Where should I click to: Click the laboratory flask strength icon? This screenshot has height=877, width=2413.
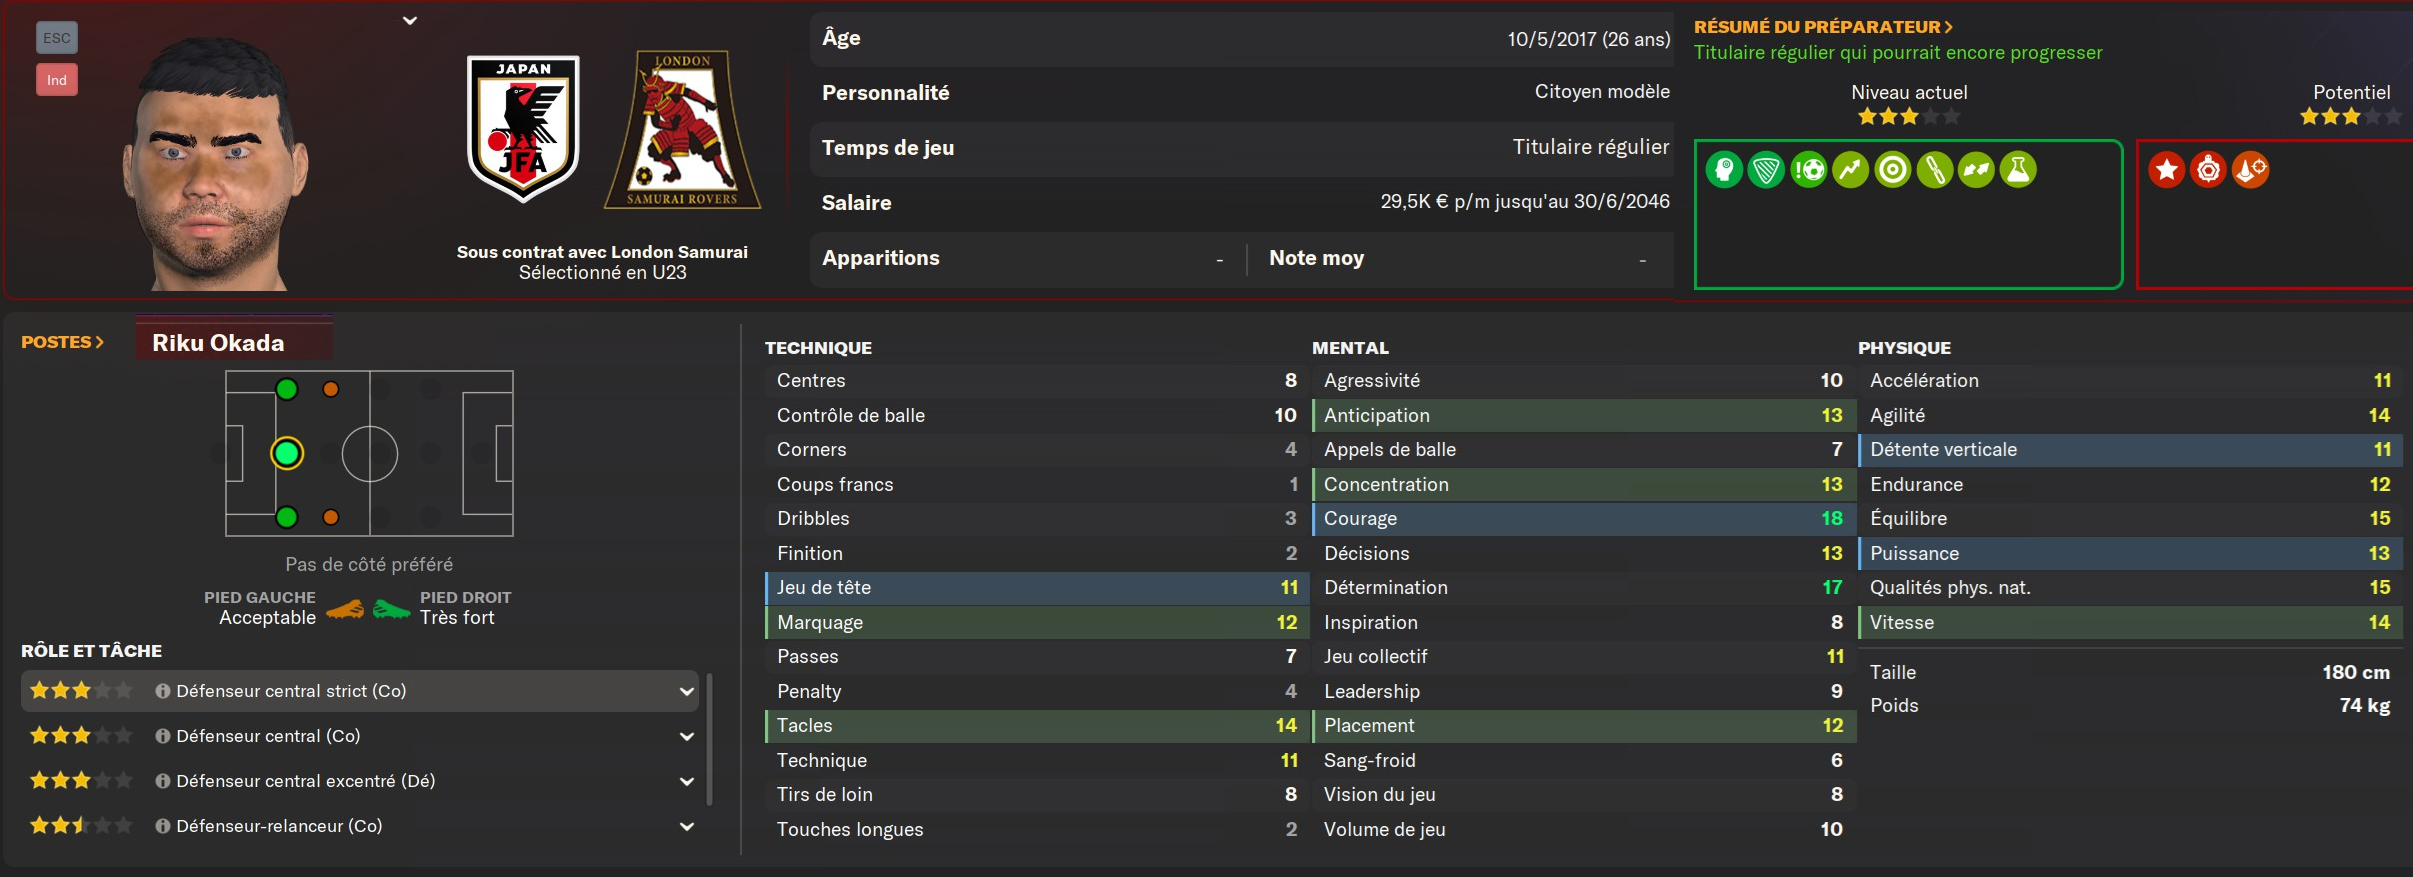point(2018,170)
